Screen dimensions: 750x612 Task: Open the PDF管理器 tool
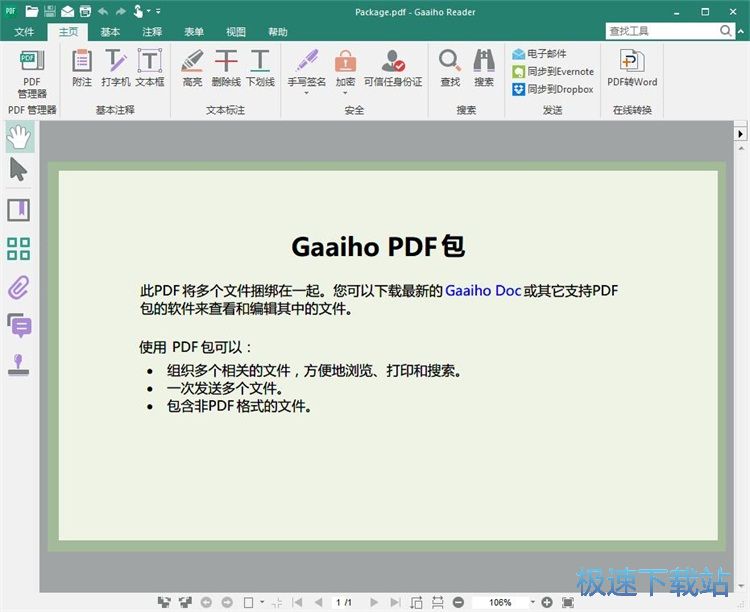tap(32, 72)
